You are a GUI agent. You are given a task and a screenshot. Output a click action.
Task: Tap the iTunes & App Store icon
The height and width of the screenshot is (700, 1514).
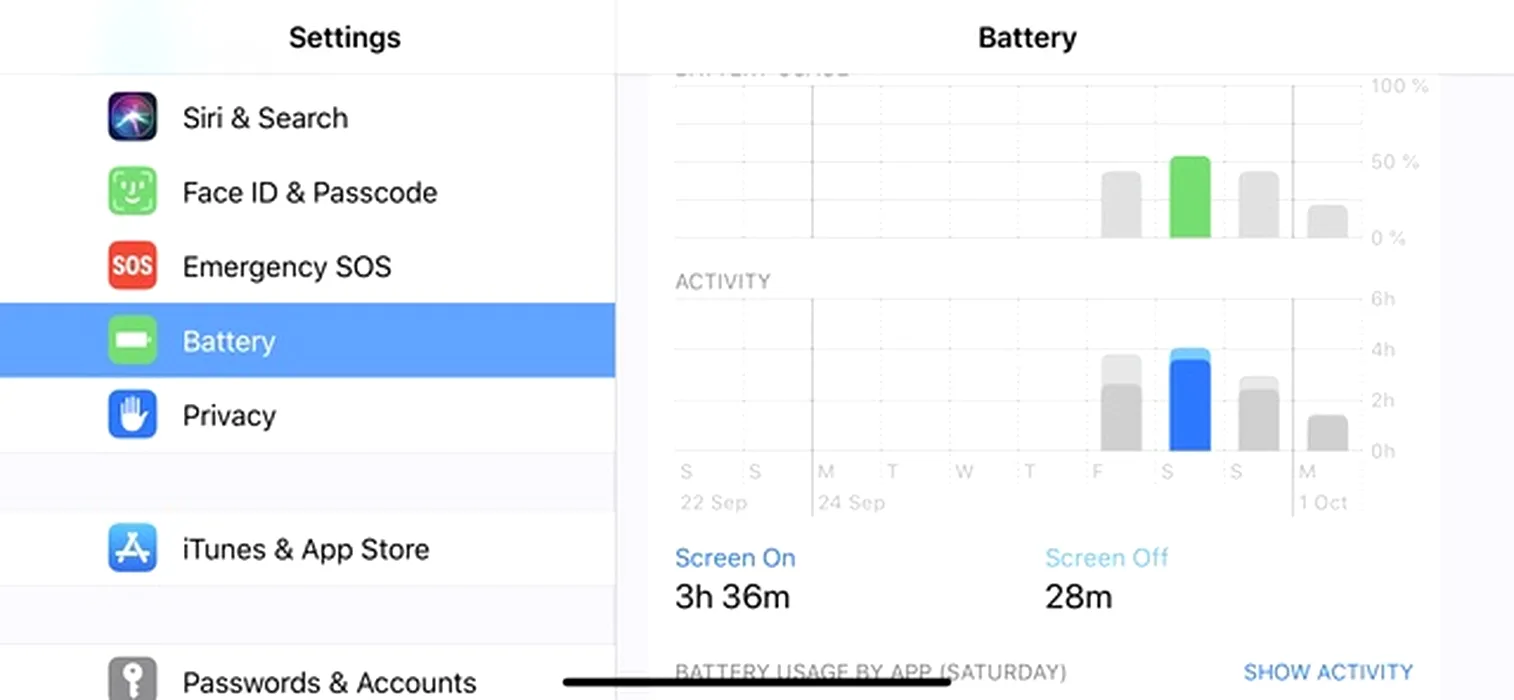(x=132, y=548)
